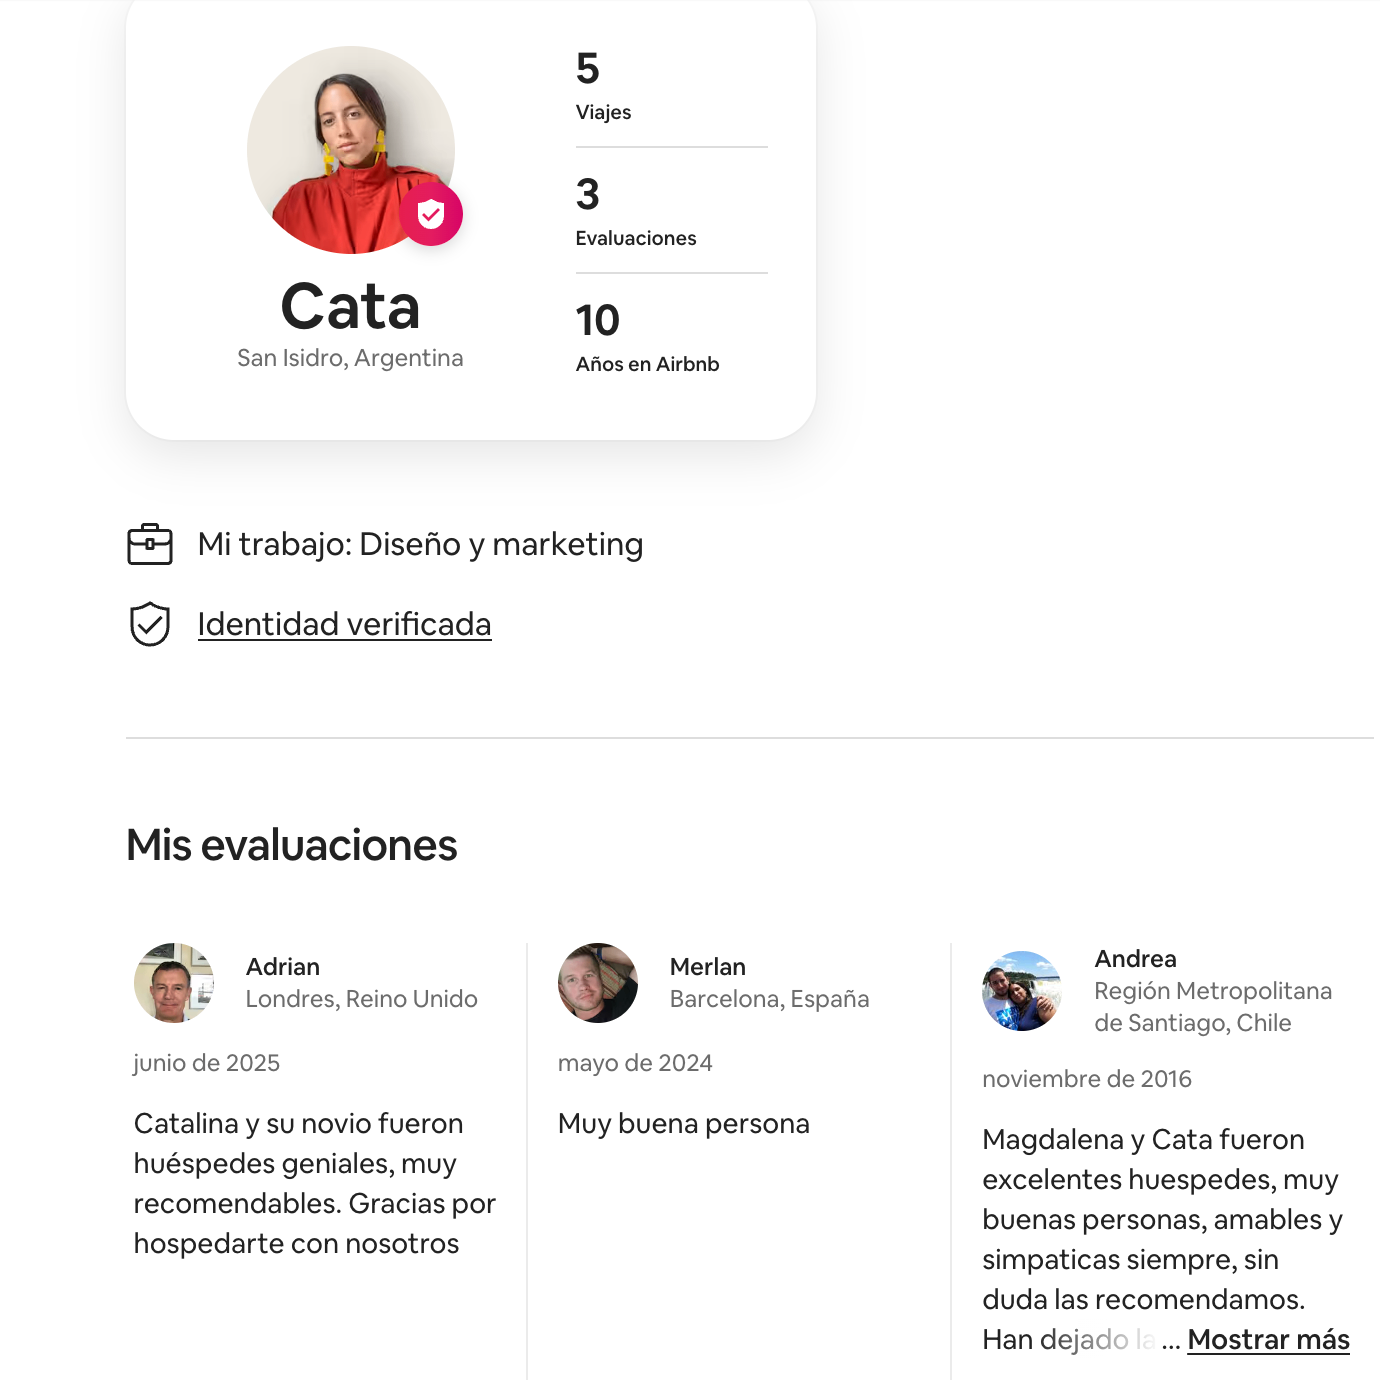Viewport: 1380px width, 1380px height.
Task: Click the shield checkmark identity icon
Action: click(150, 624)
